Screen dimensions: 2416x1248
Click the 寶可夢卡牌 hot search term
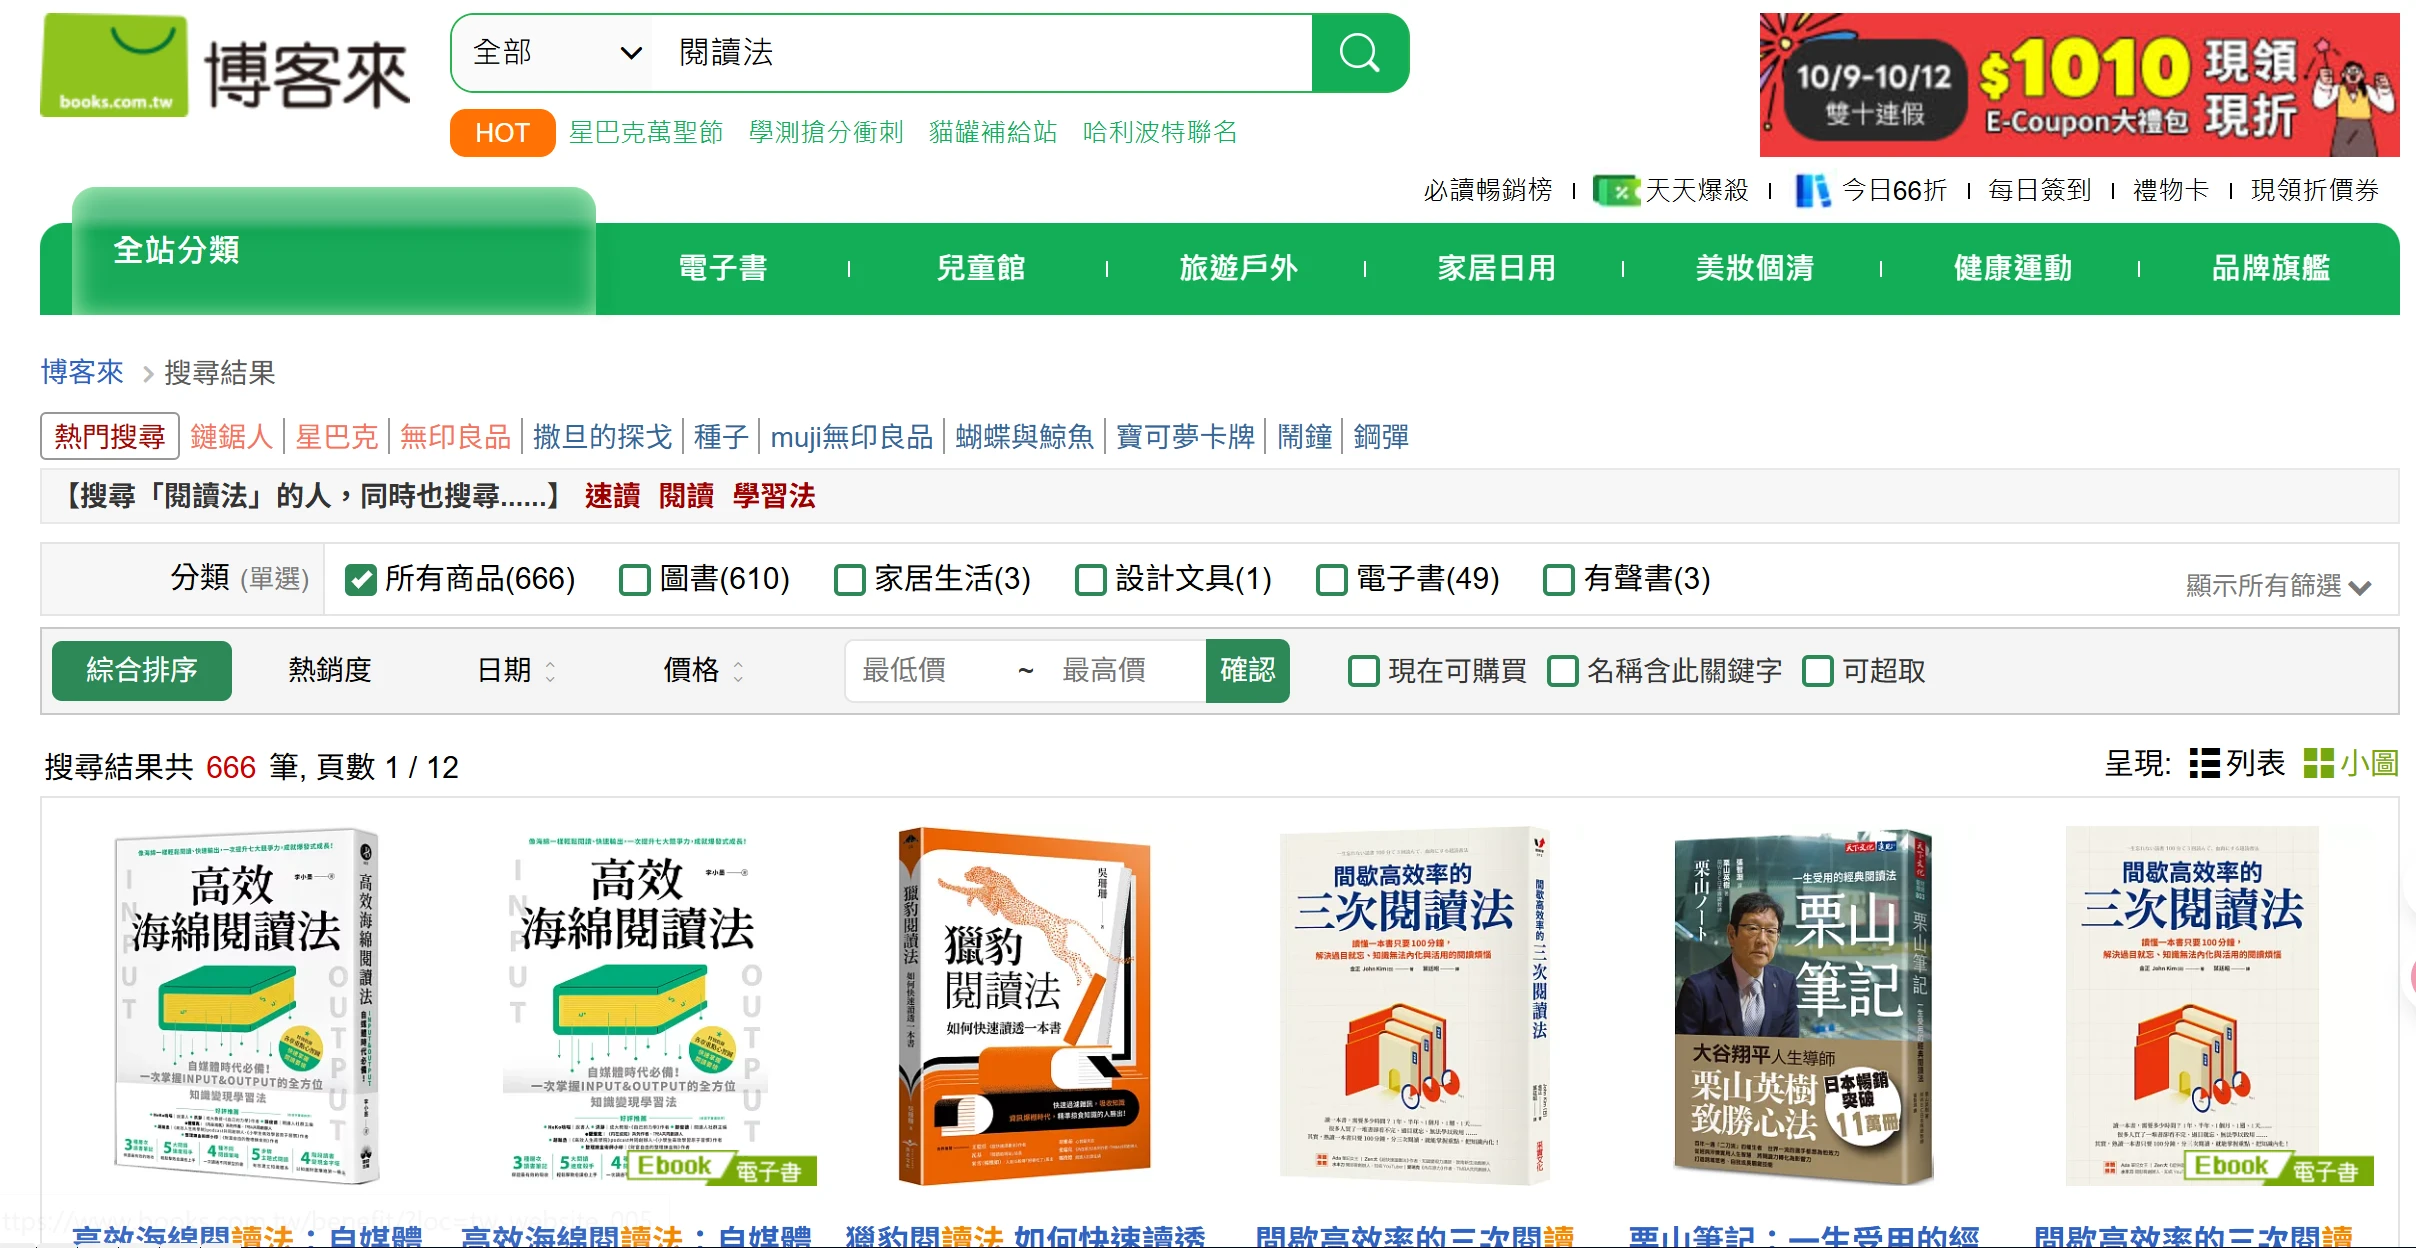tap(1185, 437)
